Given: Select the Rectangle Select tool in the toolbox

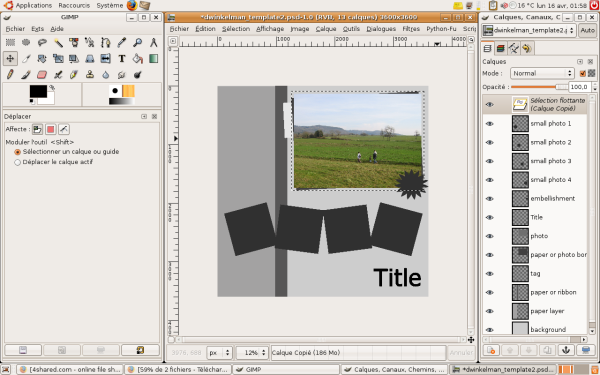Looking at the screenshot, I should (x=10, y=42).
